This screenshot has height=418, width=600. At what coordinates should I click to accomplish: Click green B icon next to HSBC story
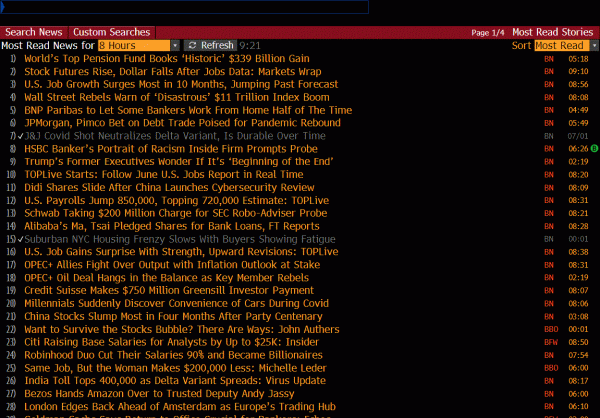pos(594,149)
